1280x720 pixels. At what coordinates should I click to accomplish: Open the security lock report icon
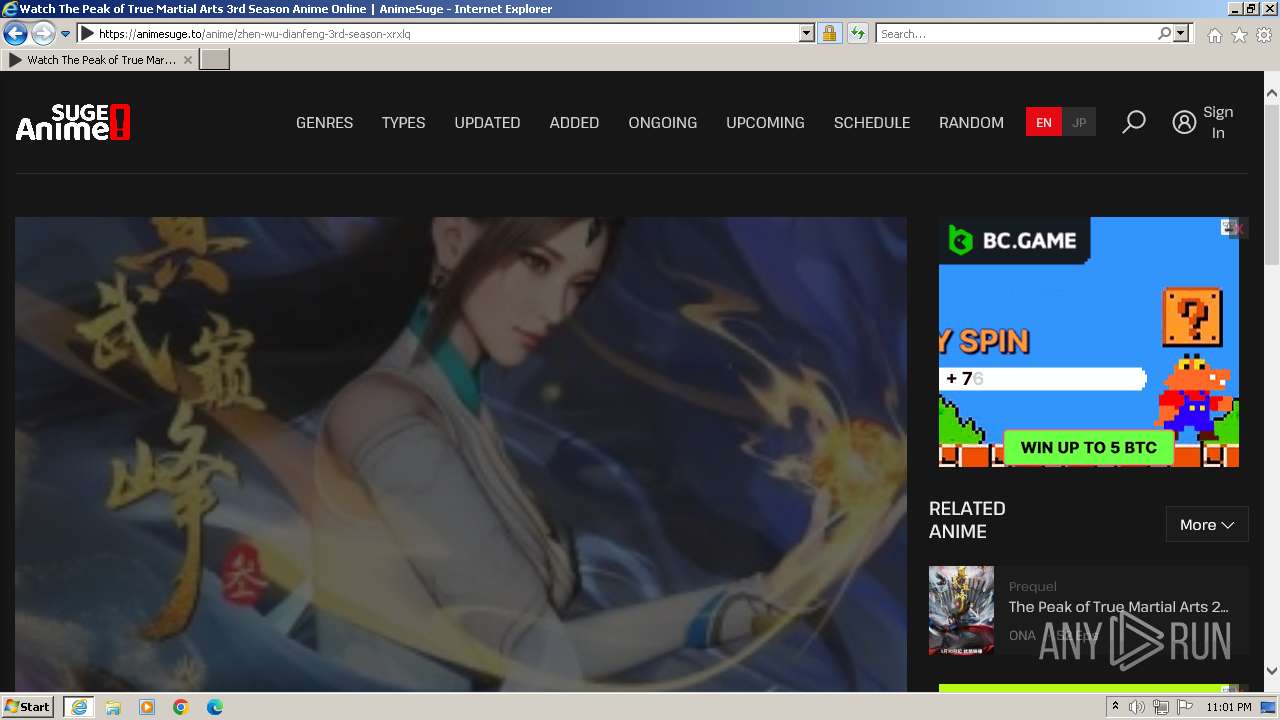pos(829,34)
